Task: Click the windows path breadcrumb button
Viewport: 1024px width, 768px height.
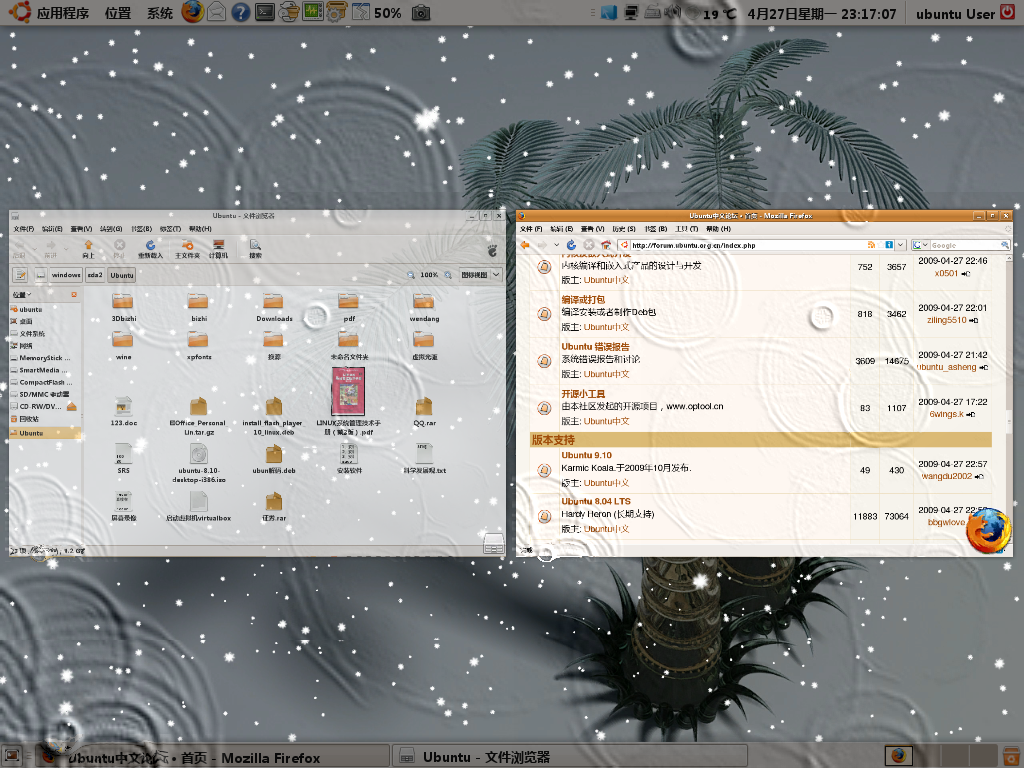Action: click(66, 275)
